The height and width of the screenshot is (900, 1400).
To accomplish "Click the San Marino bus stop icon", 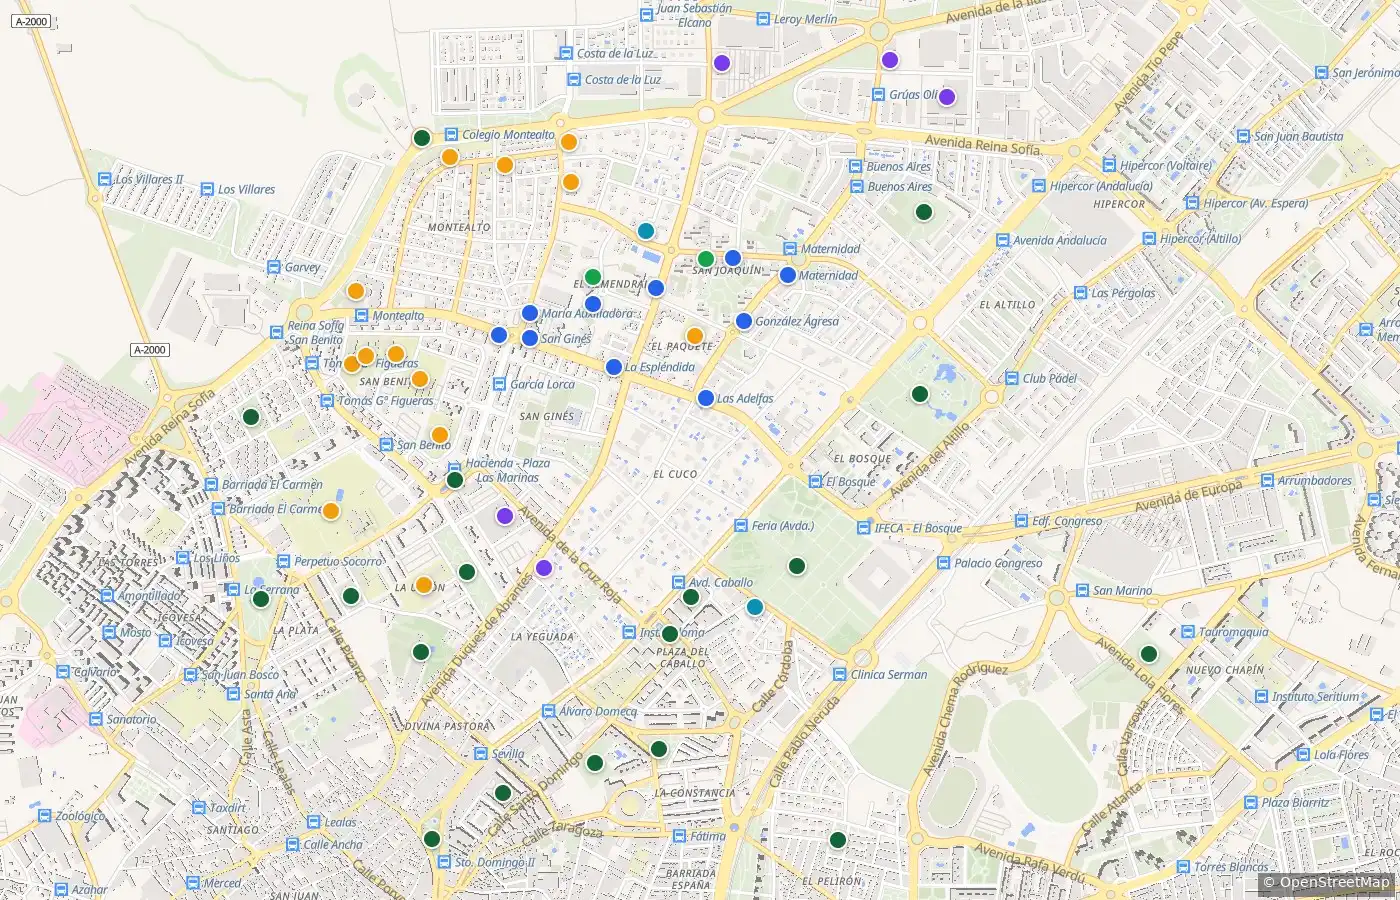I will (1081, 591).
